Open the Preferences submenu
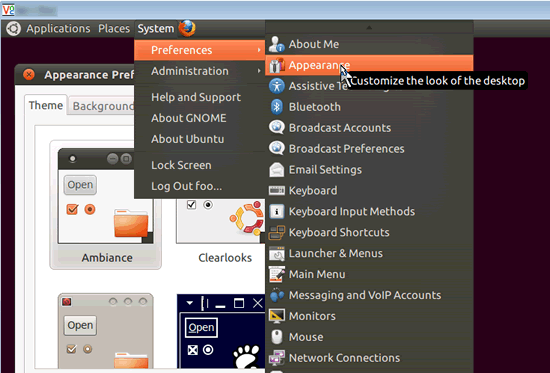Viewport: 550px width, 373px height. click(x=200, y=50)
